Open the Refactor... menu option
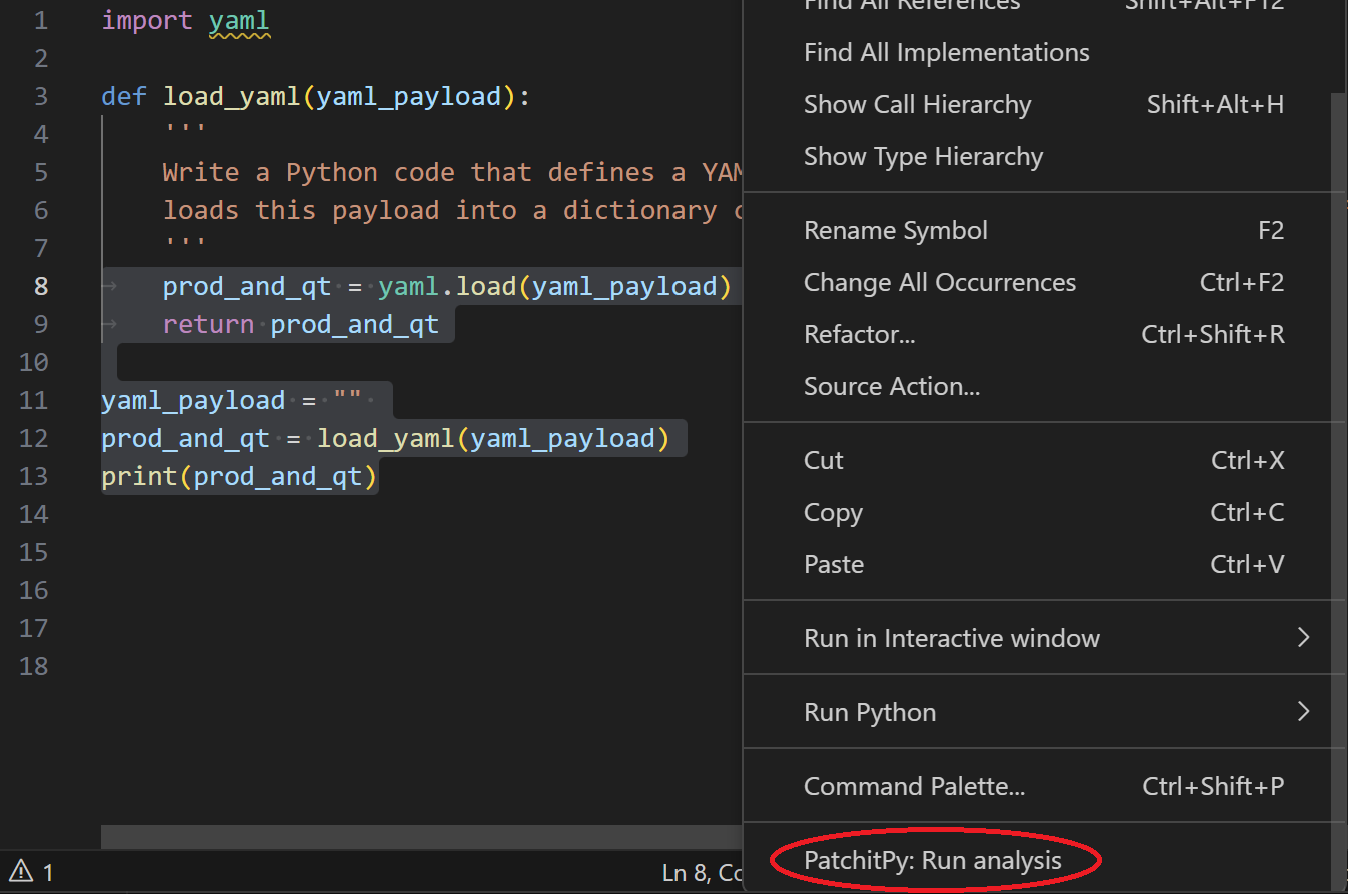Viewport: 1348px width, 894px height. (x=860, y=335)
